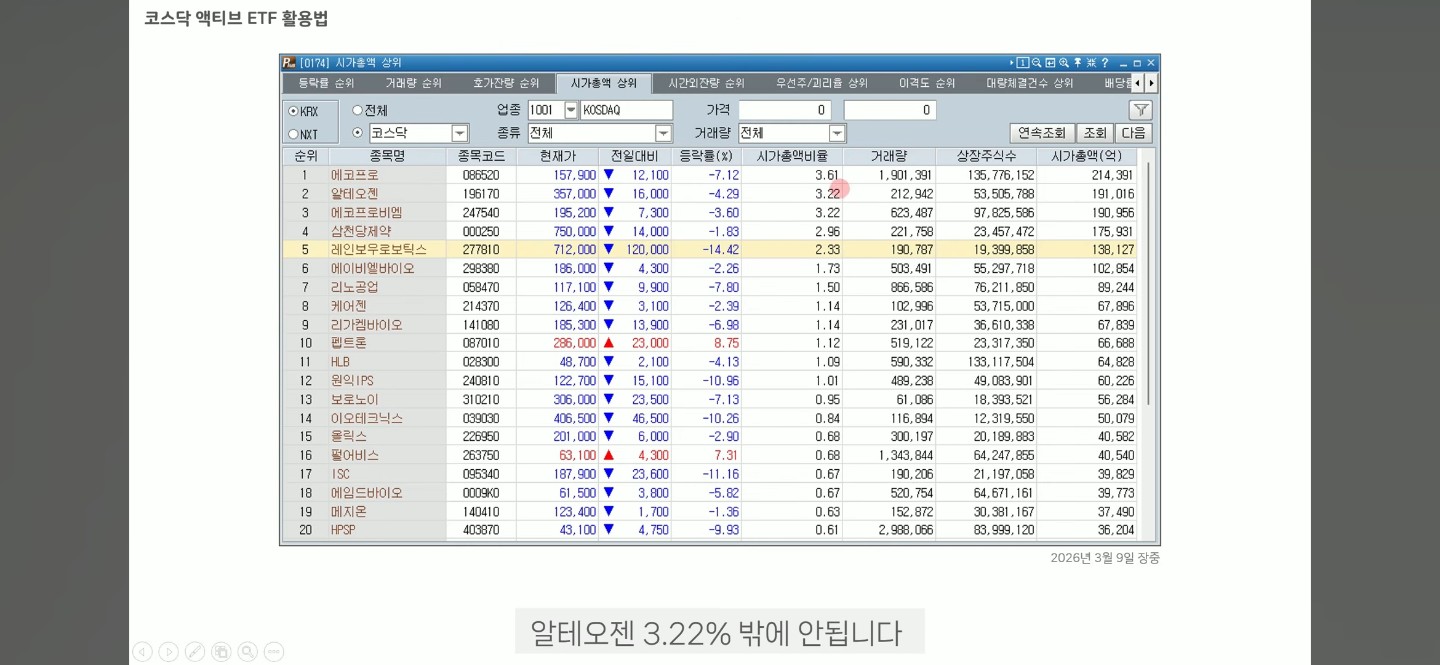Switch to the 거래량 순위 tab
Image resolution: width=1440 pixels, height=665 pixels.
[413, 84]
